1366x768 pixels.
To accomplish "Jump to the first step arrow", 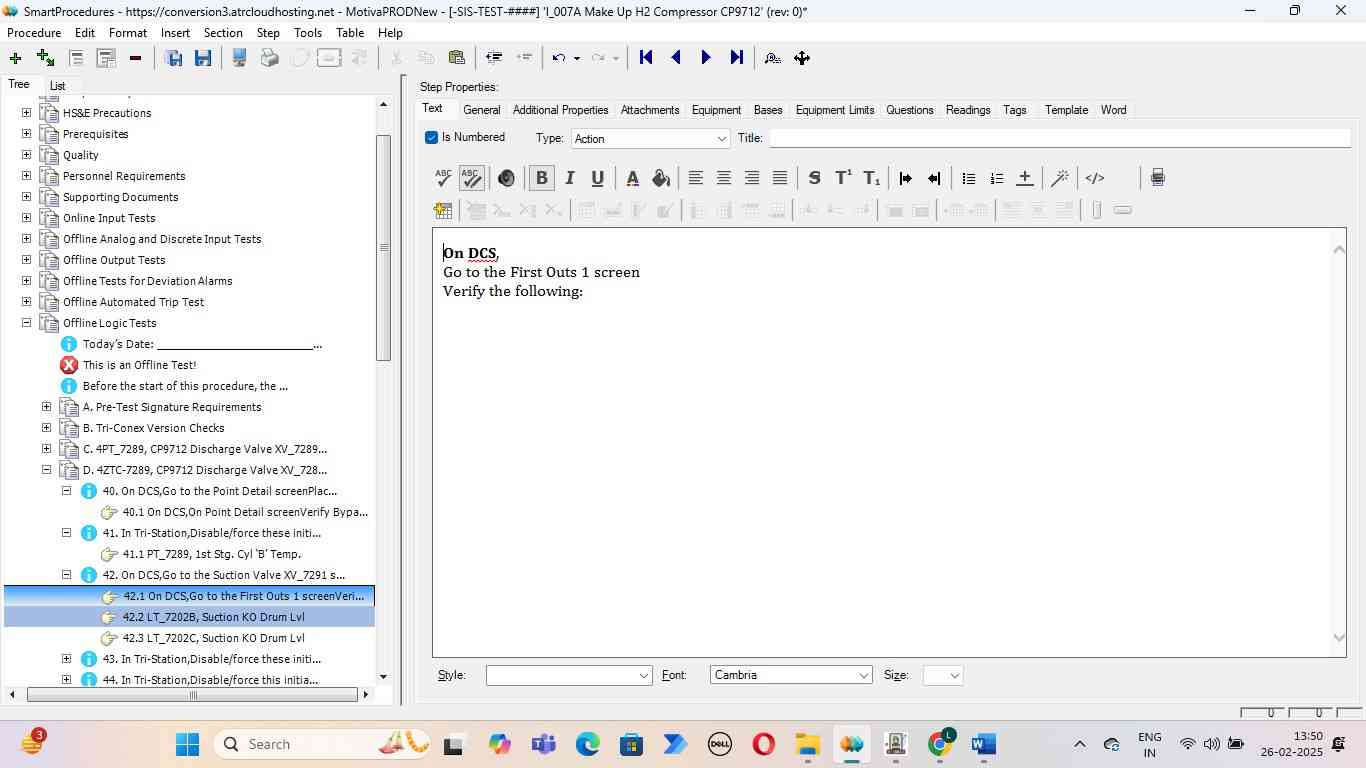I will tap(646, 58).
